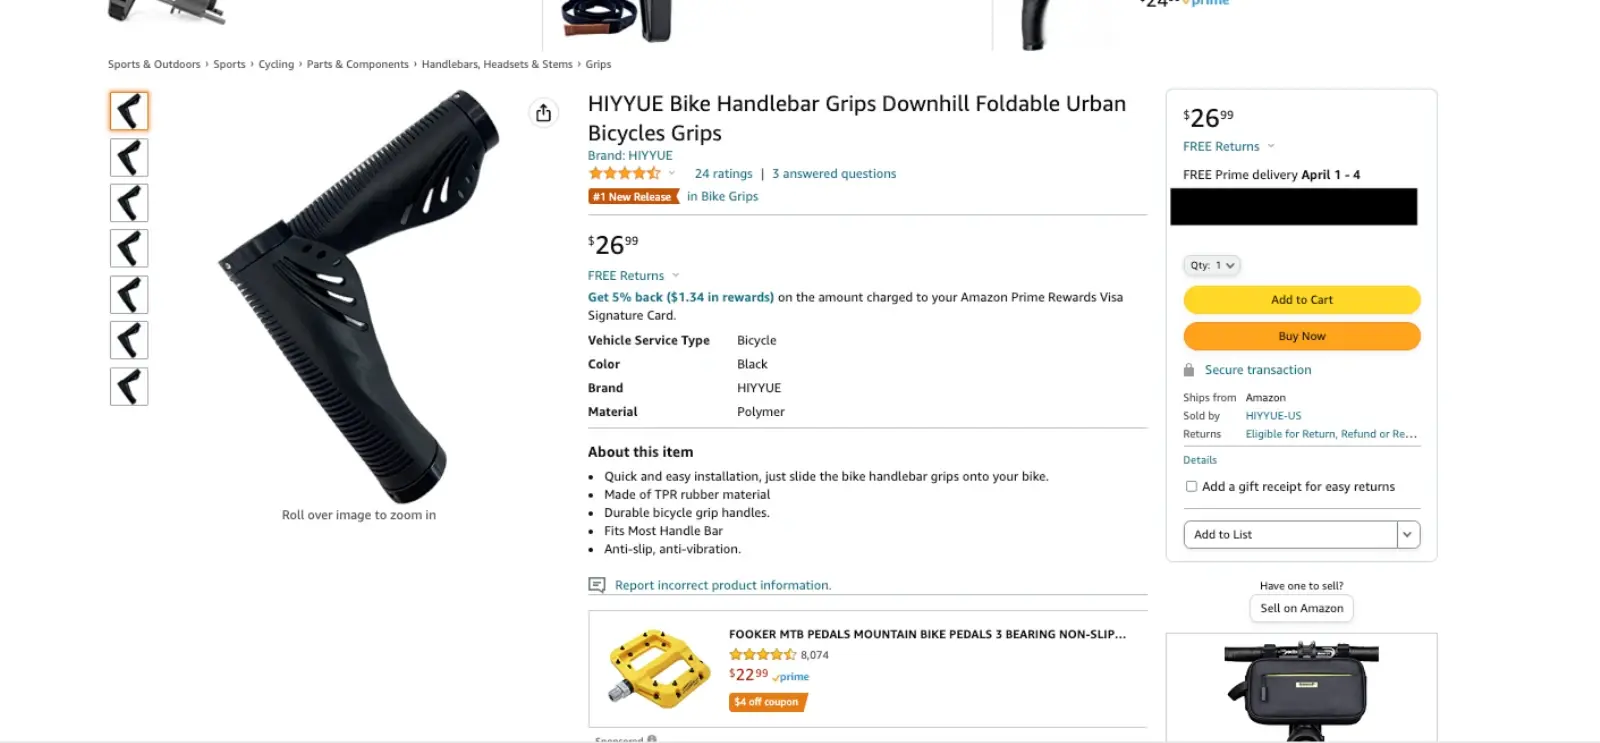Open the 3 answered questions link
This screenshot has height=743, width=1600.
click(834, 173)
